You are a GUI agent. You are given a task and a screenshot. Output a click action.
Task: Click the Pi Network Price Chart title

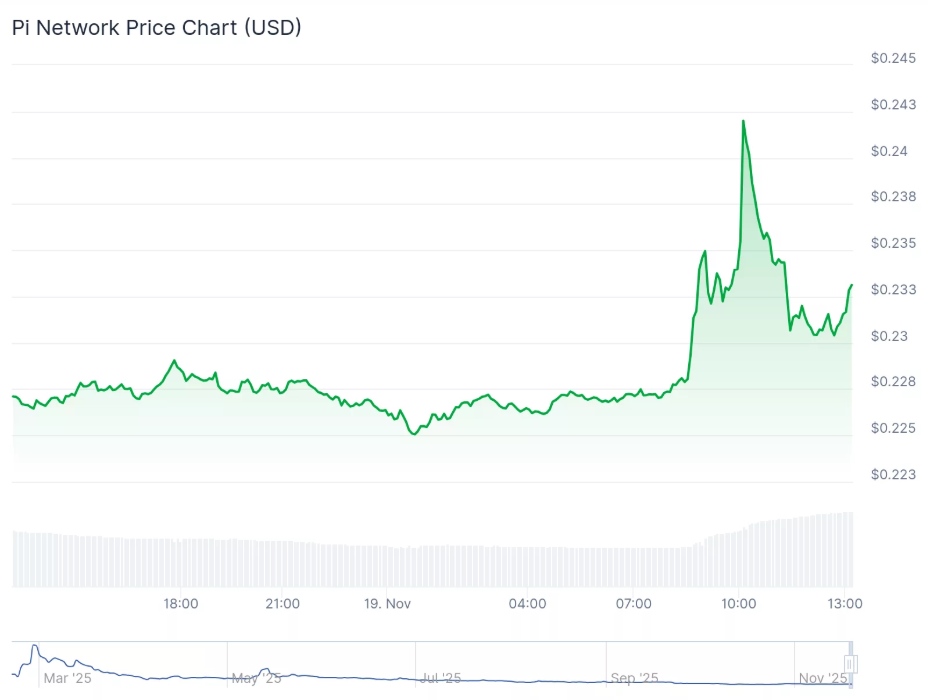tap(157, 27)
